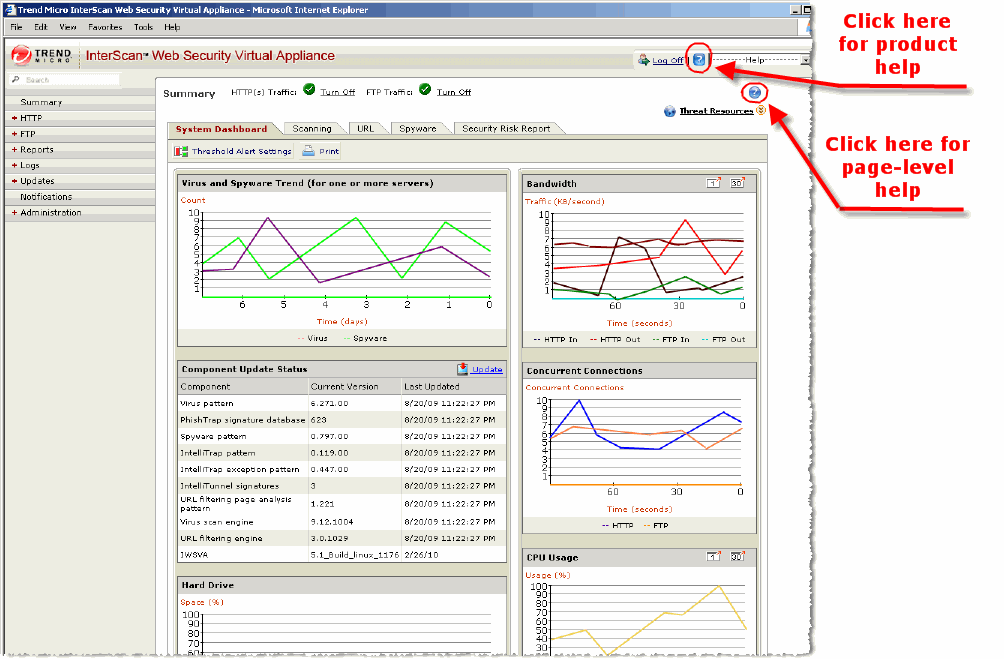
Task: Switch to the Scanning tab
Action: point(312,129)
